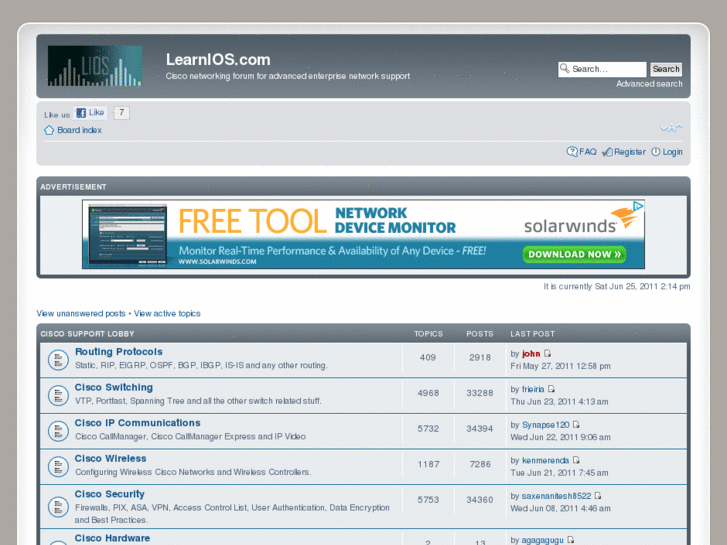Click the search magnifier icon

pos(565,69)
